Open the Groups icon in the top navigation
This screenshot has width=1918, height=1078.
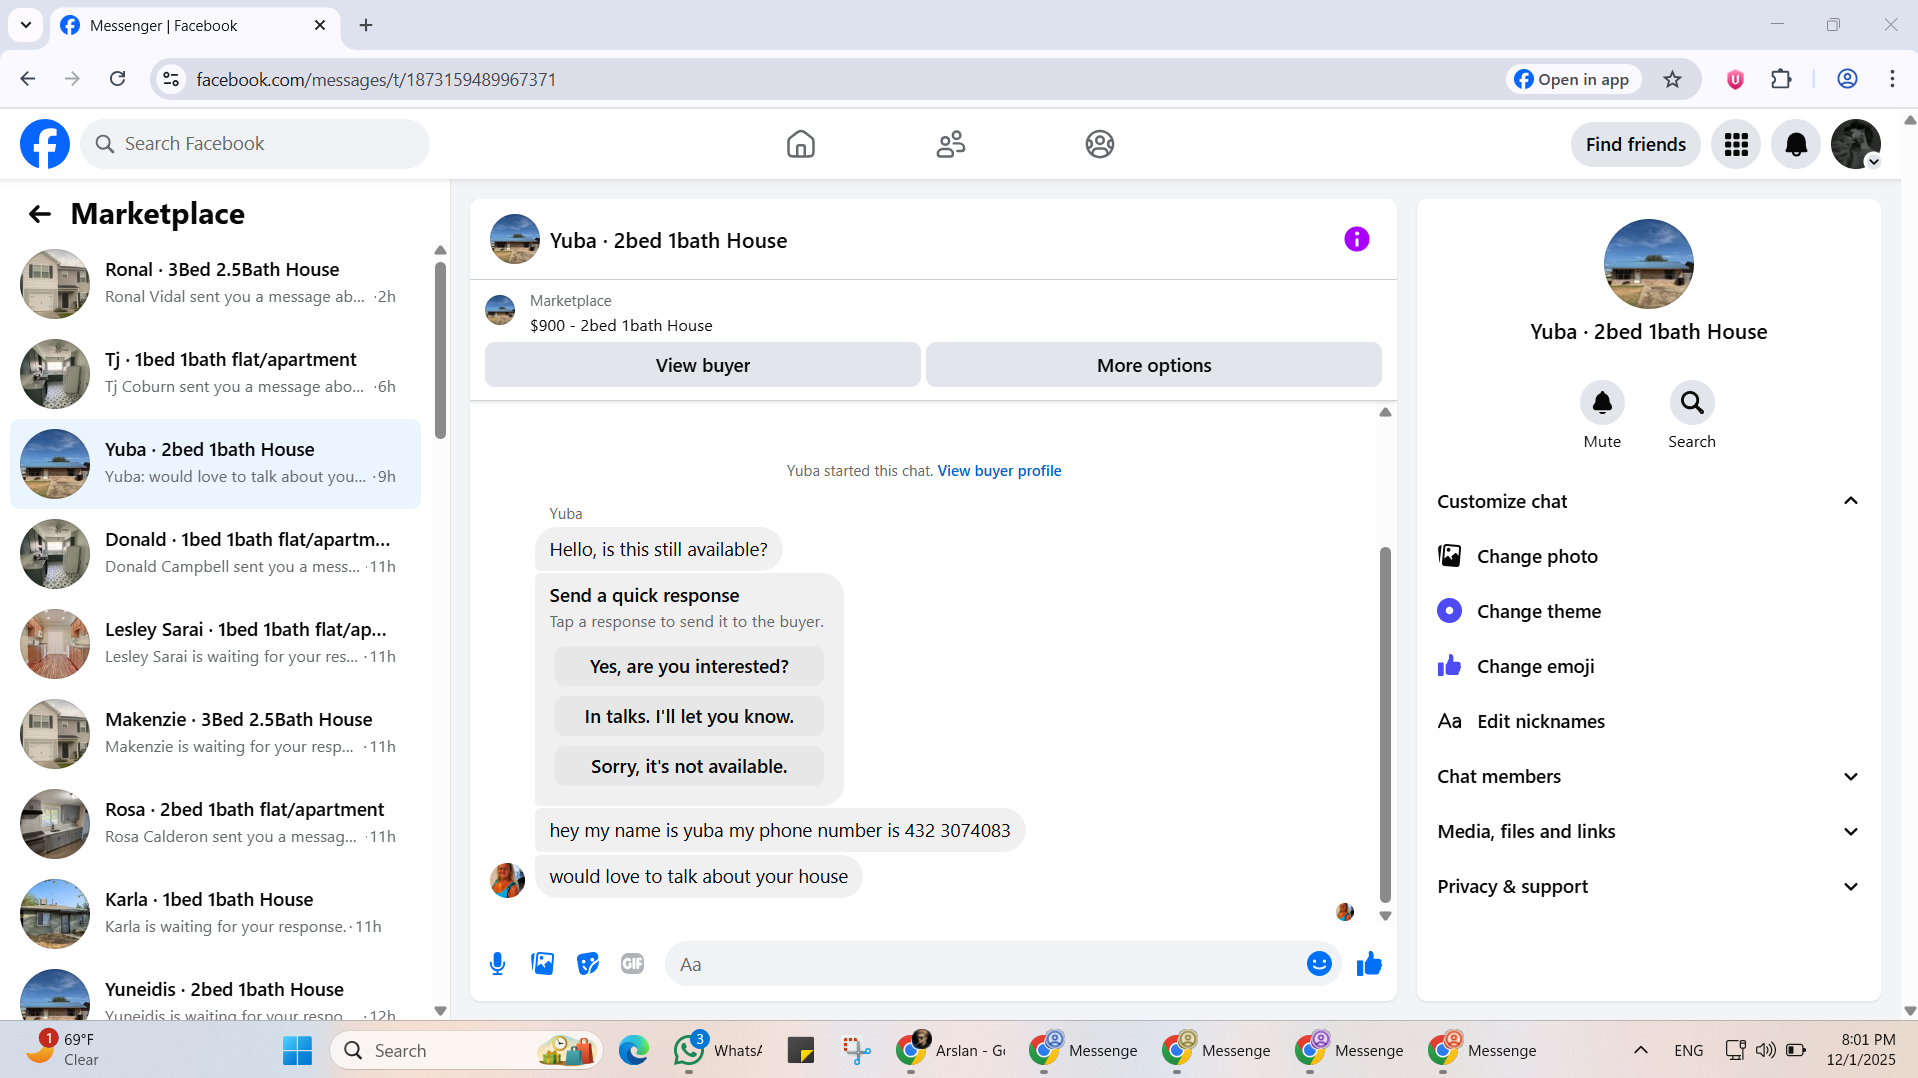(x=1100, y=144)
